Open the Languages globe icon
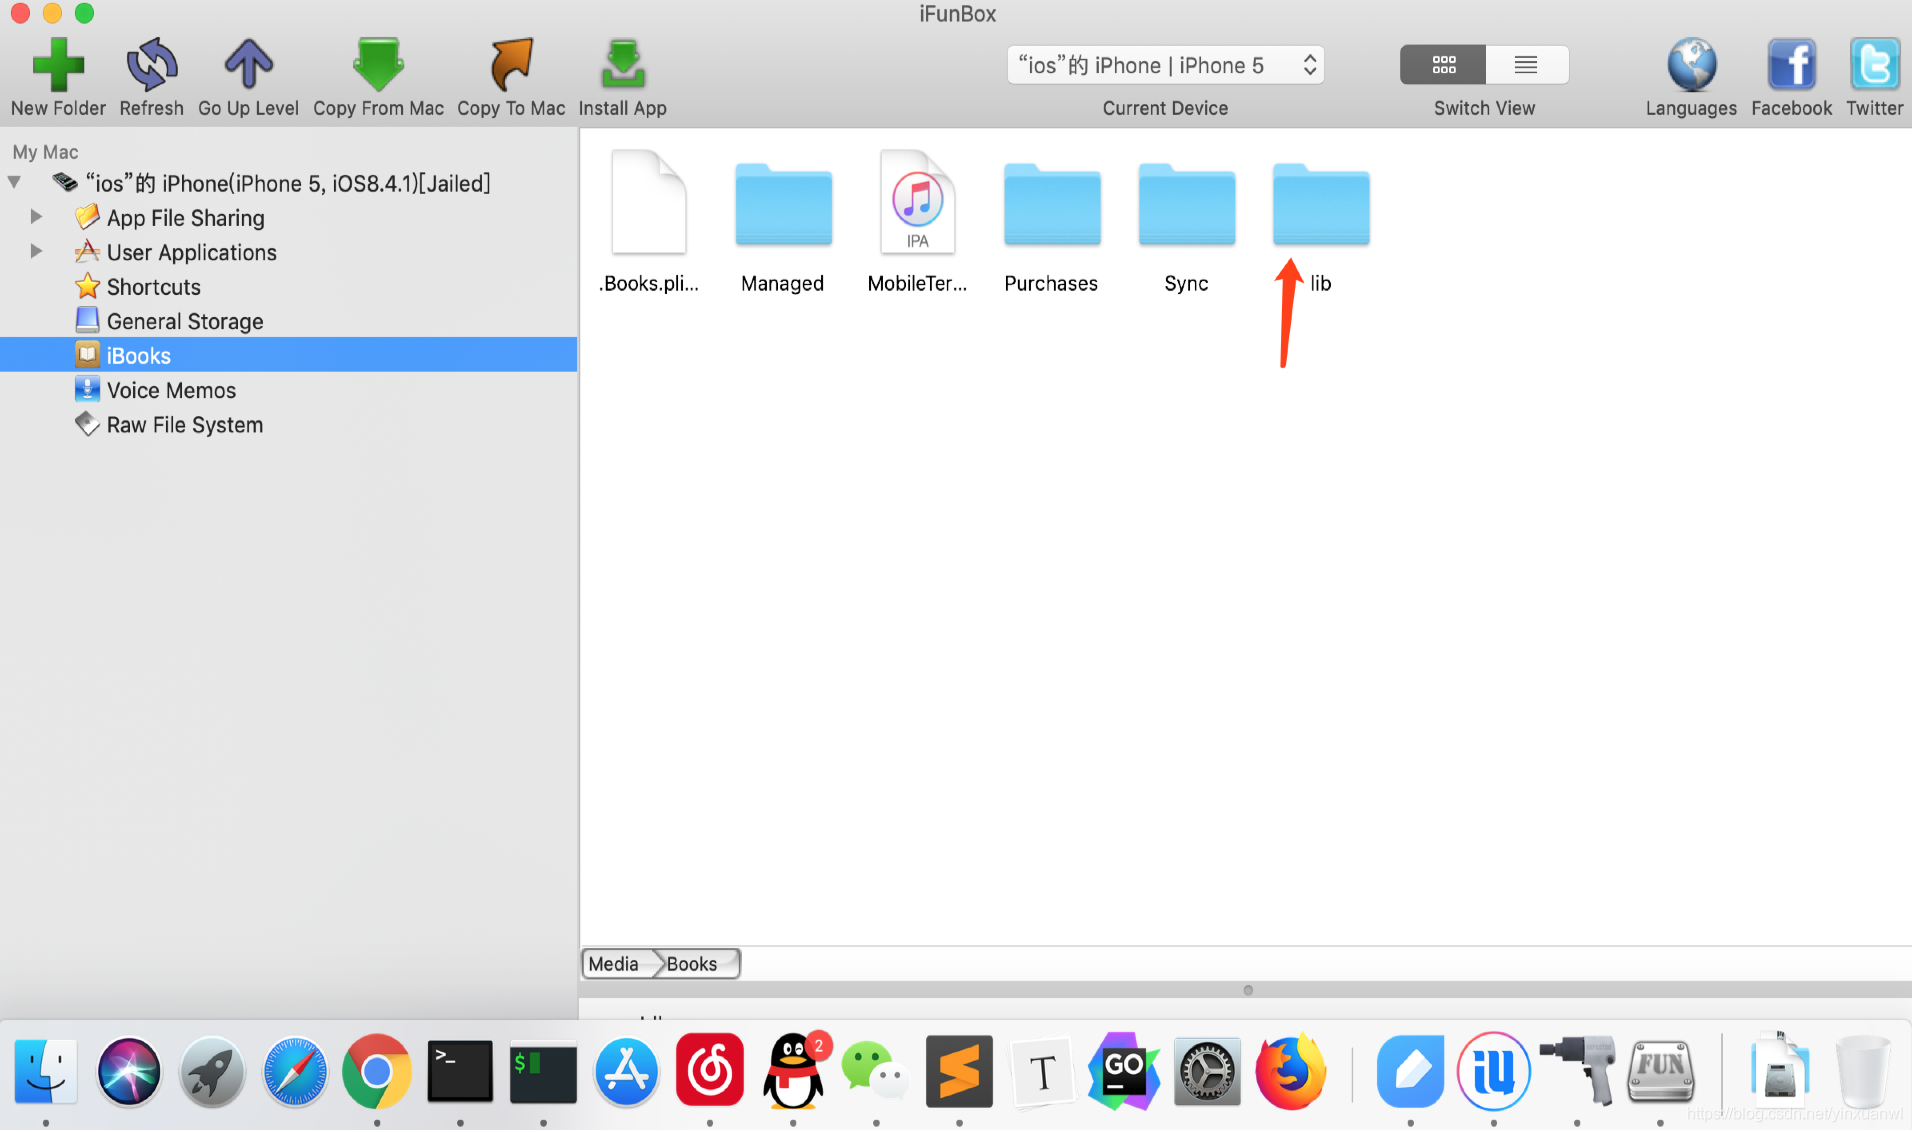 click(1691, 65)
